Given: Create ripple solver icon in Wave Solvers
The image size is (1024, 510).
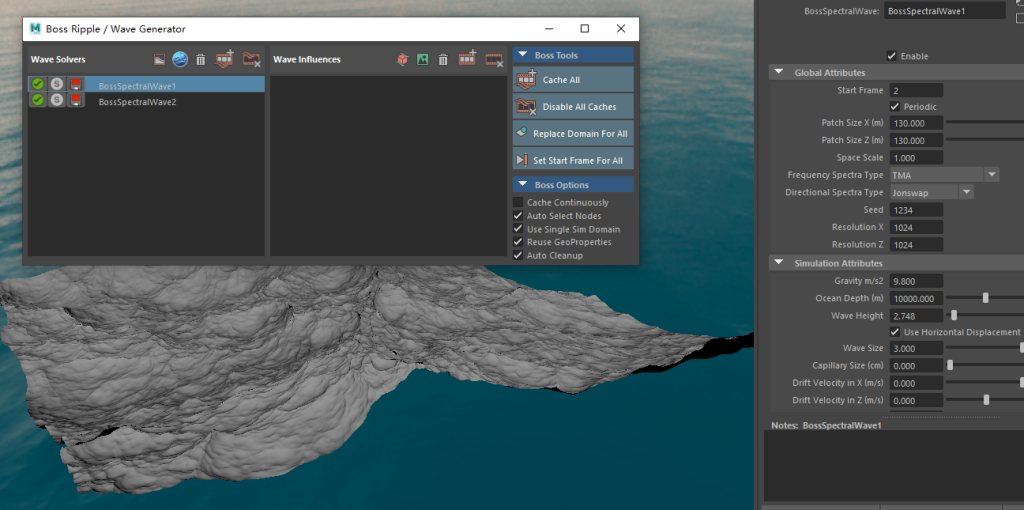Looking at the screenshot, I should click(159, 59).
